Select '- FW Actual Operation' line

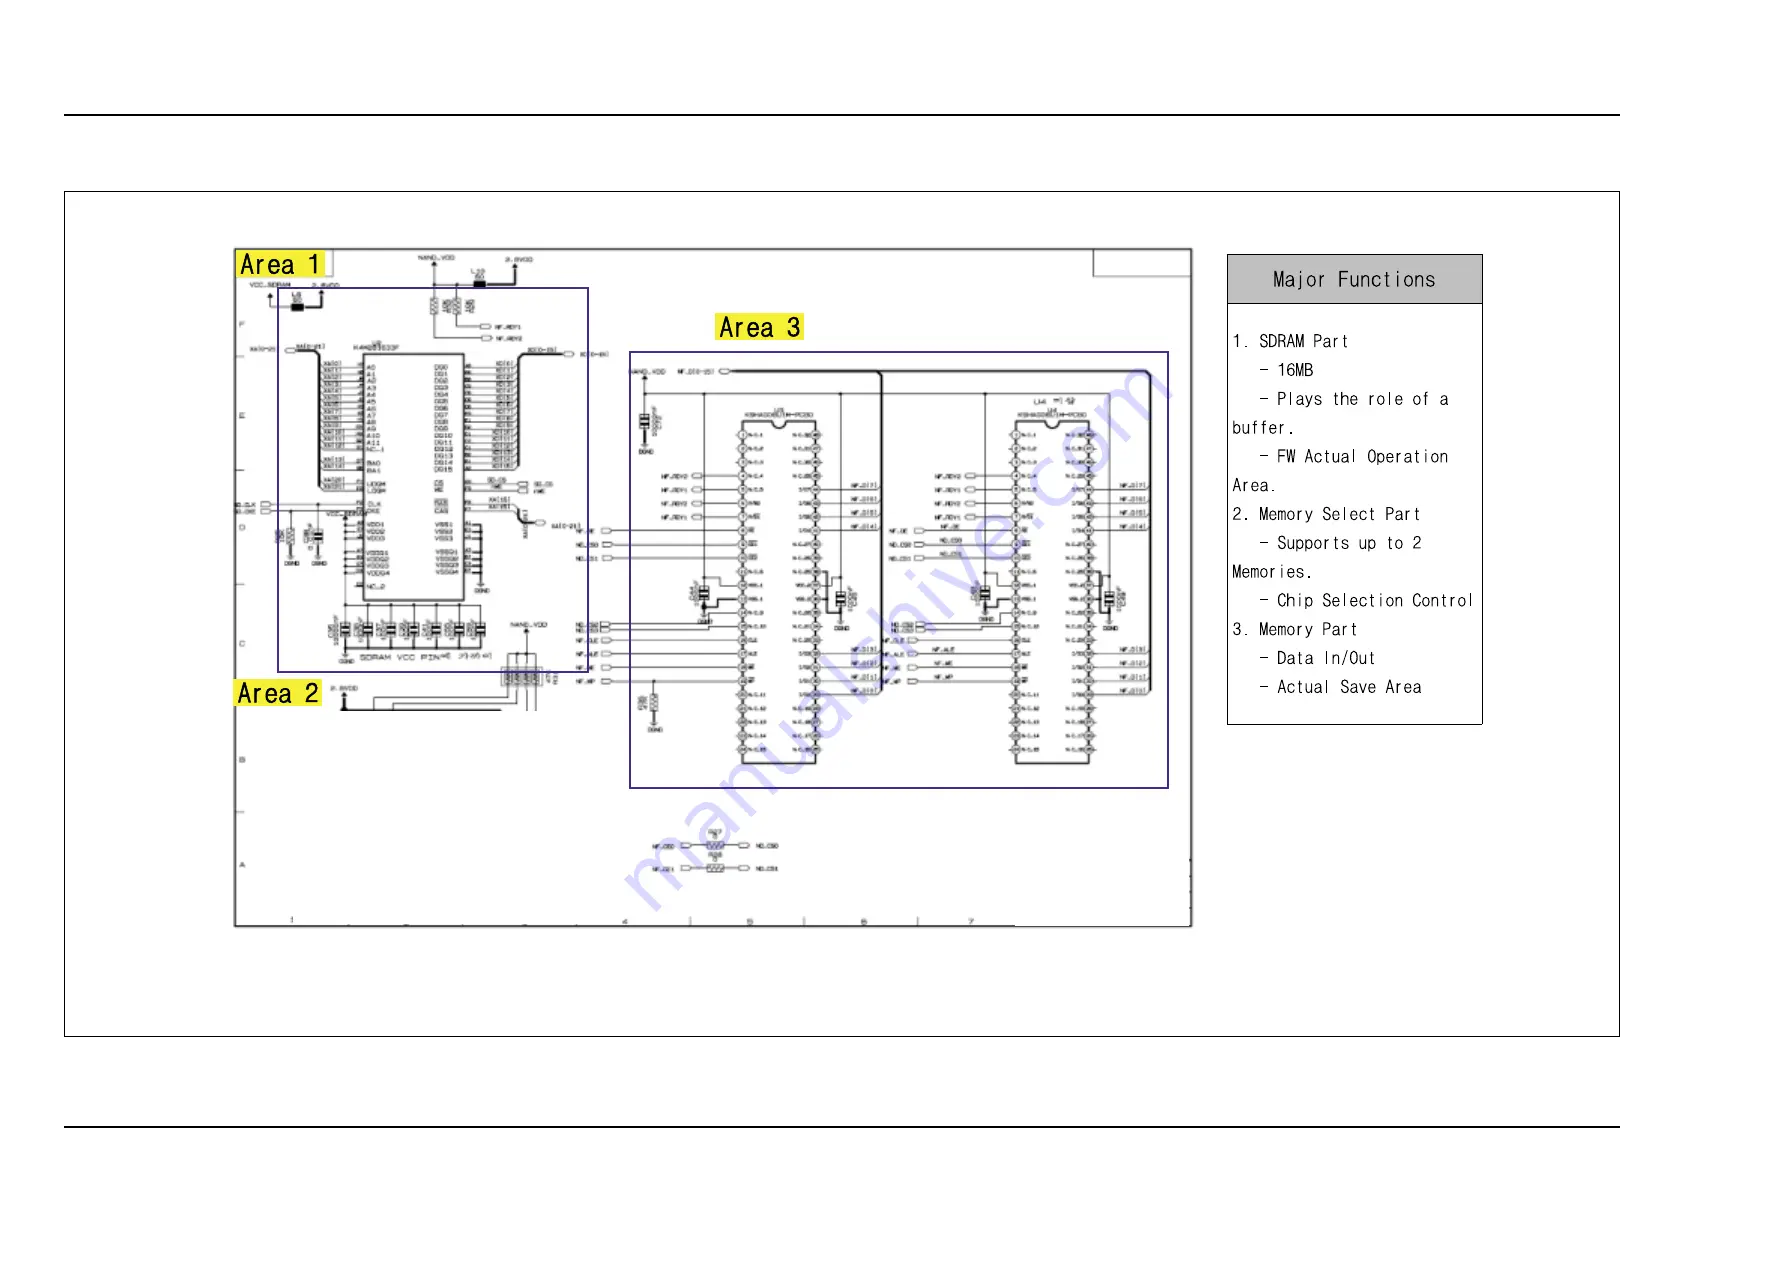coord(1354,456)
